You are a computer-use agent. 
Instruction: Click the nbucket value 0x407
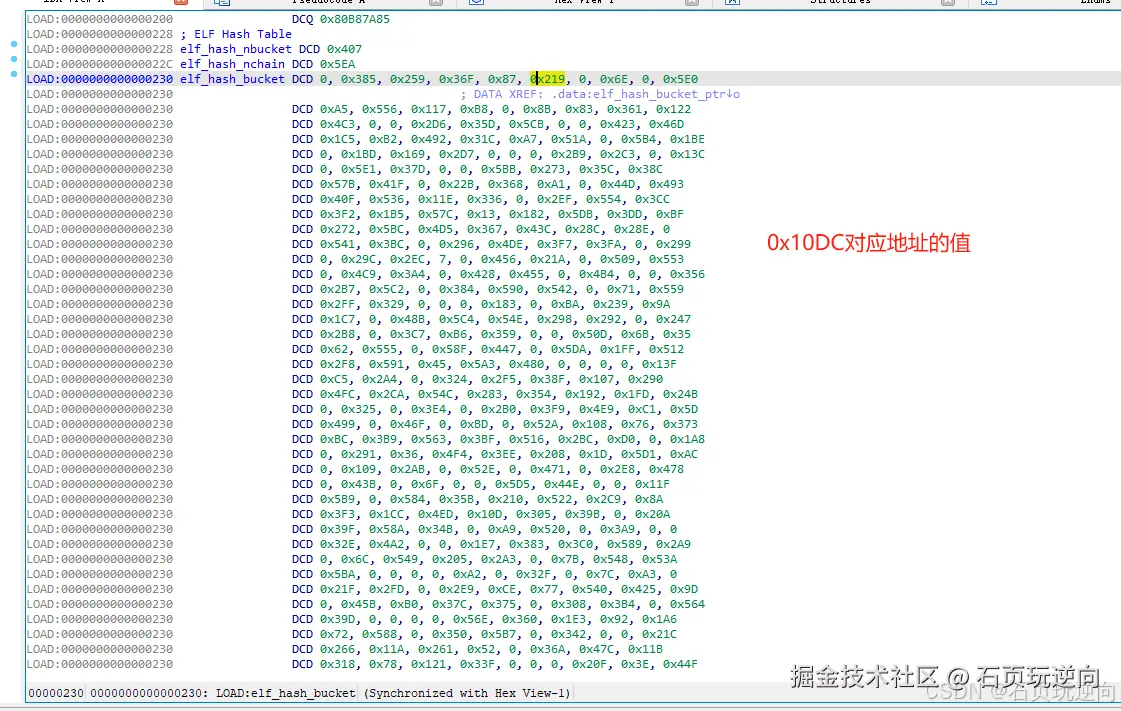point(345,49)
